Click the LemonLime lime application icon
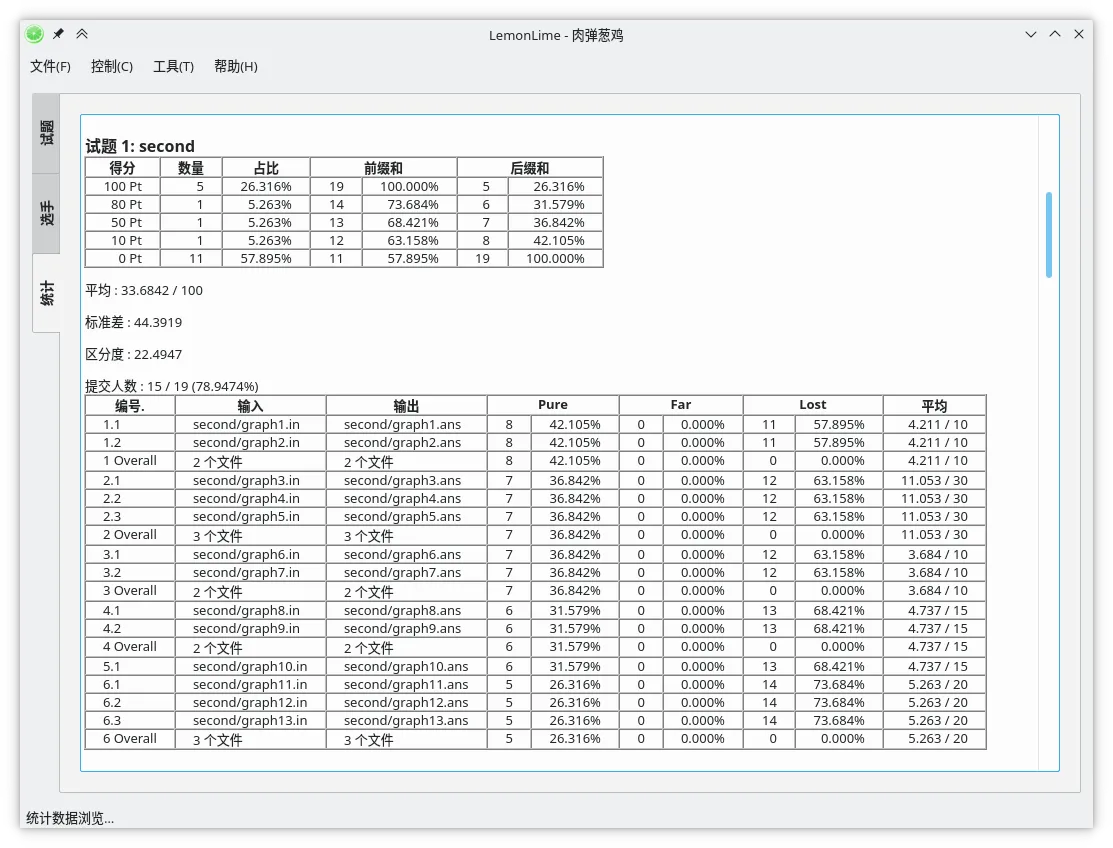1113x848 pixels. coord(34,33)
